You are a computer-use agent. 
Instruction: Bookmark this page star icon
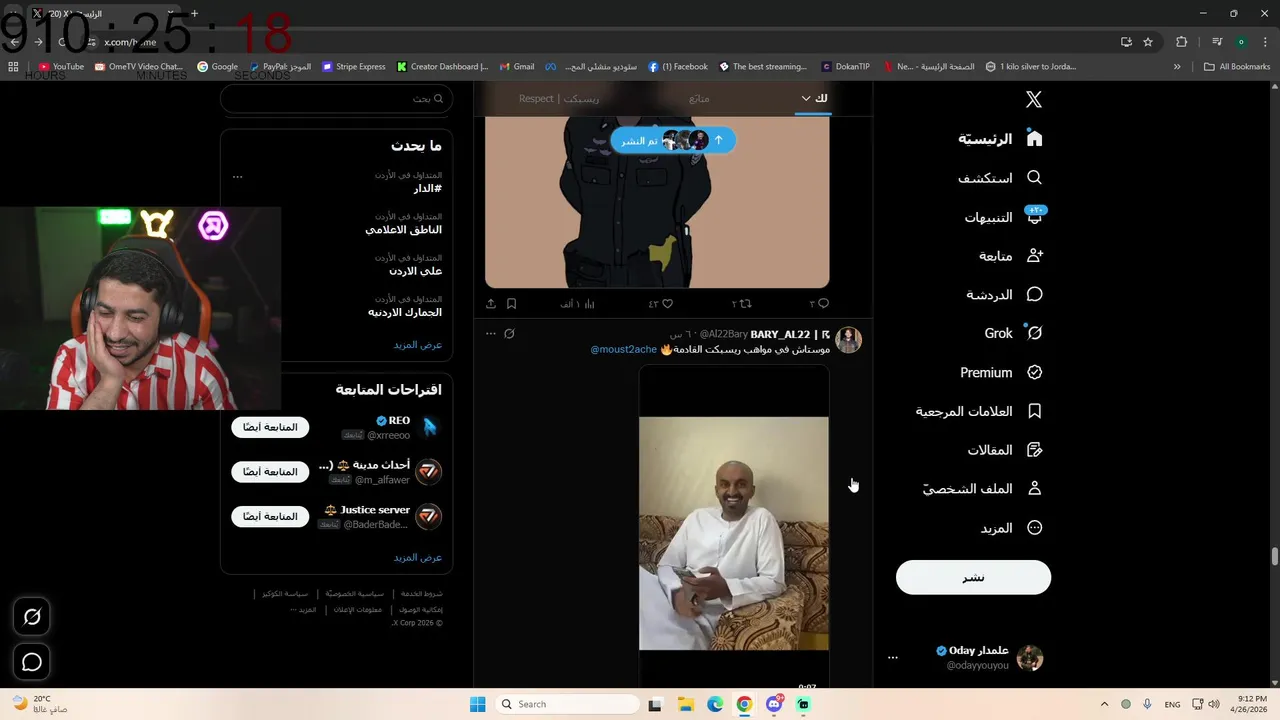1148,42
